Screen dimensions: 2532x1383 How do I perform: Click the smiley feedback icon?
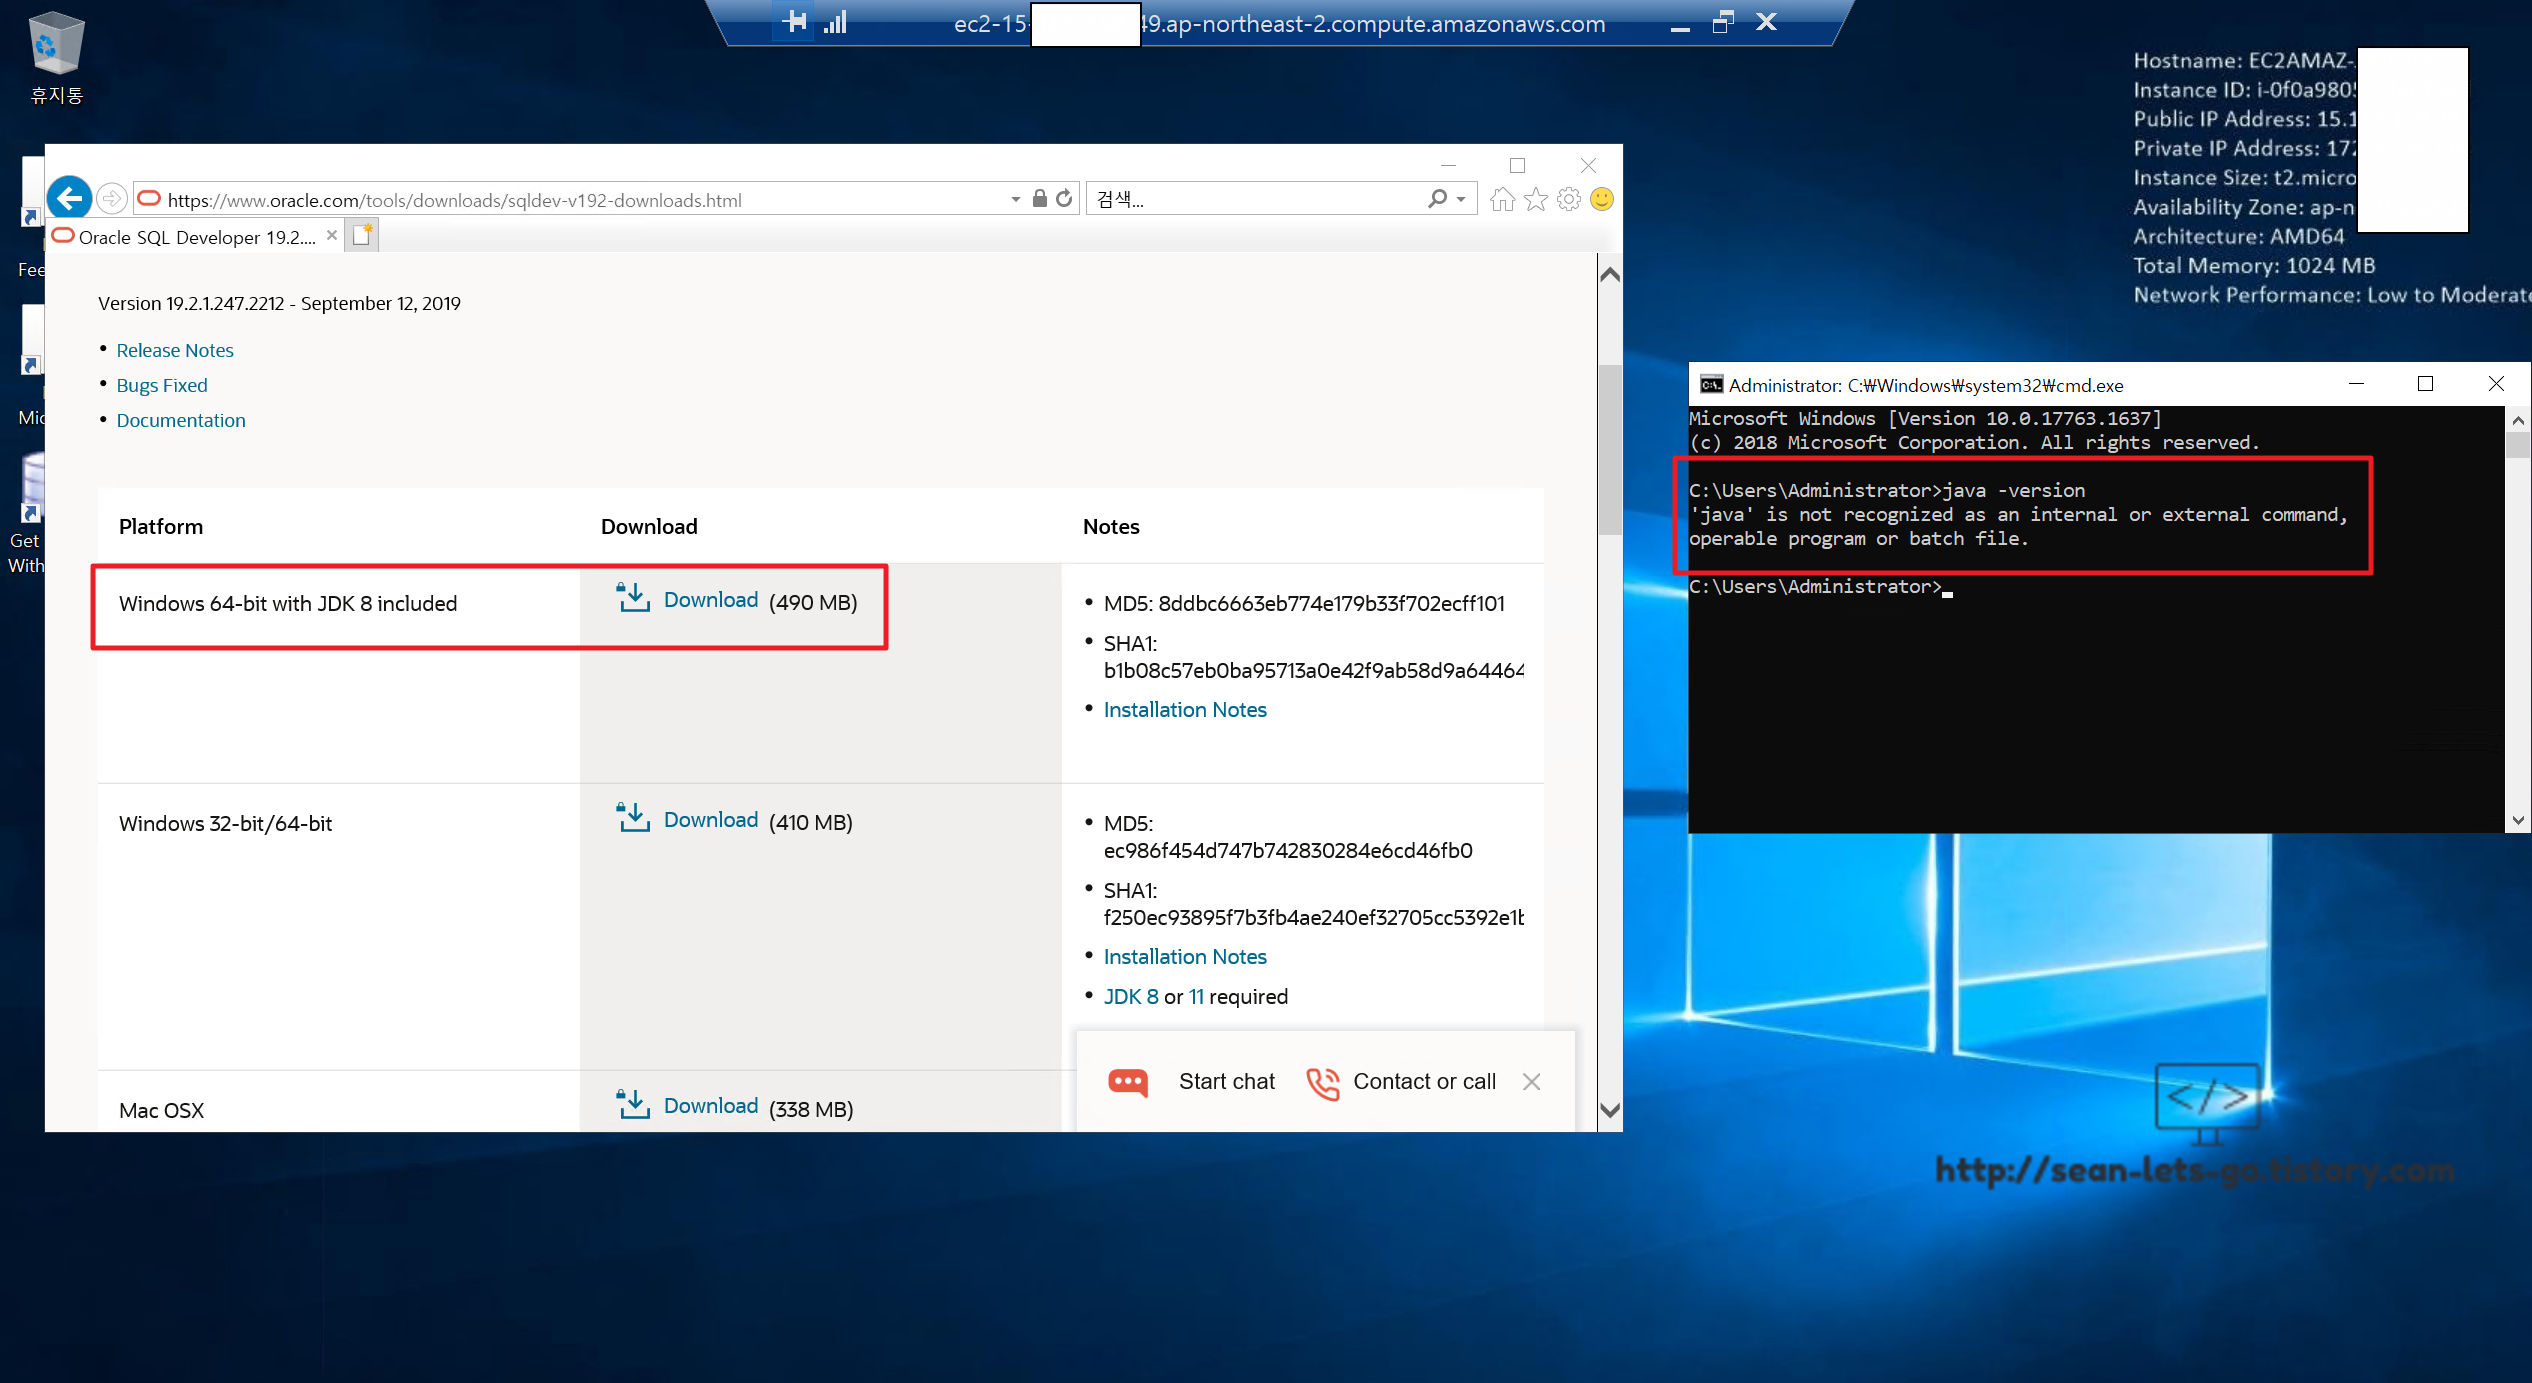[x=1602, y=199]
